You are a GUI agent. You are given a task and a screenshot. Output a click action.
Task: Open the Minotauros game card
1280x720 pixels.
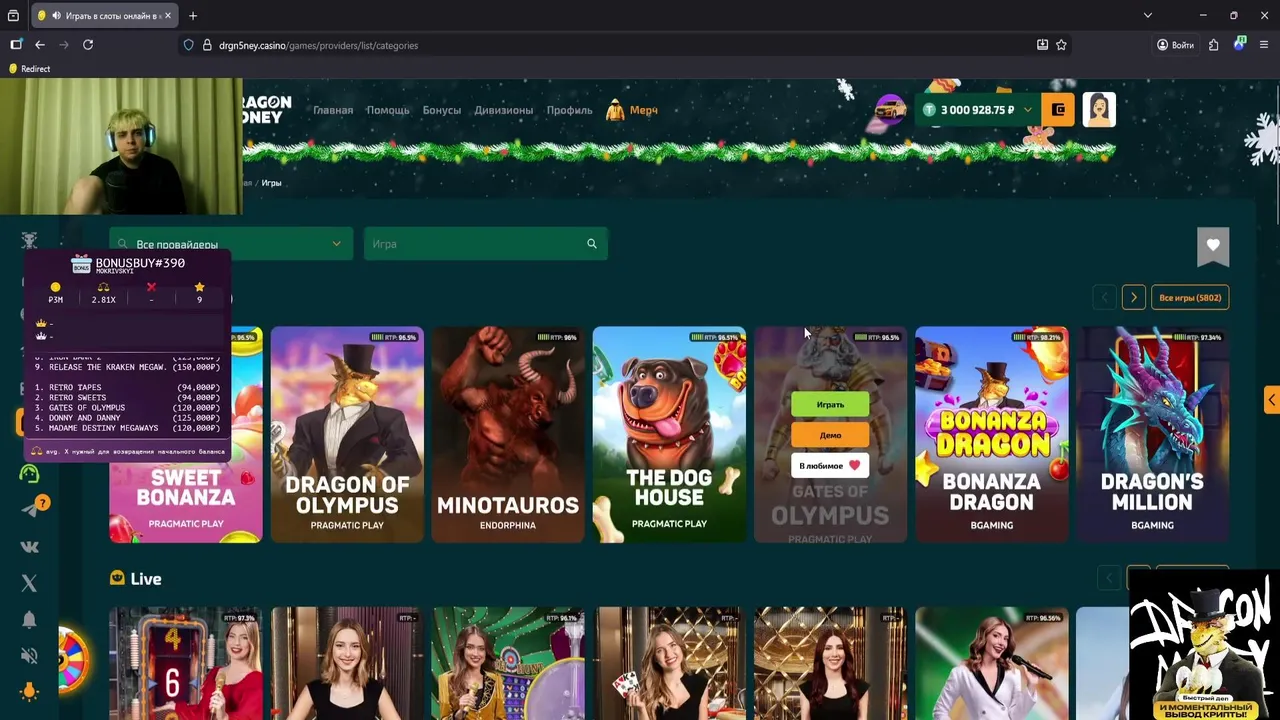click(x=508, y=434)
